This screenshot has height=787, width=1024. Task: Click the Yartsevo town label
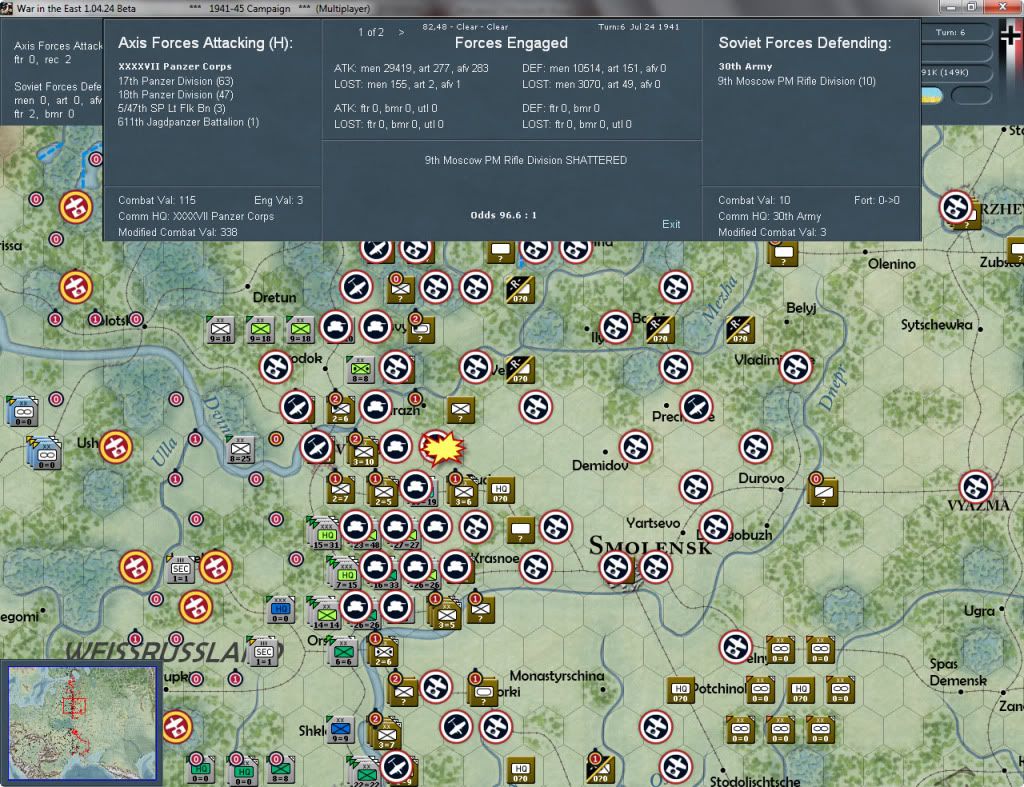pyautogui.click(x=653, y=523)
